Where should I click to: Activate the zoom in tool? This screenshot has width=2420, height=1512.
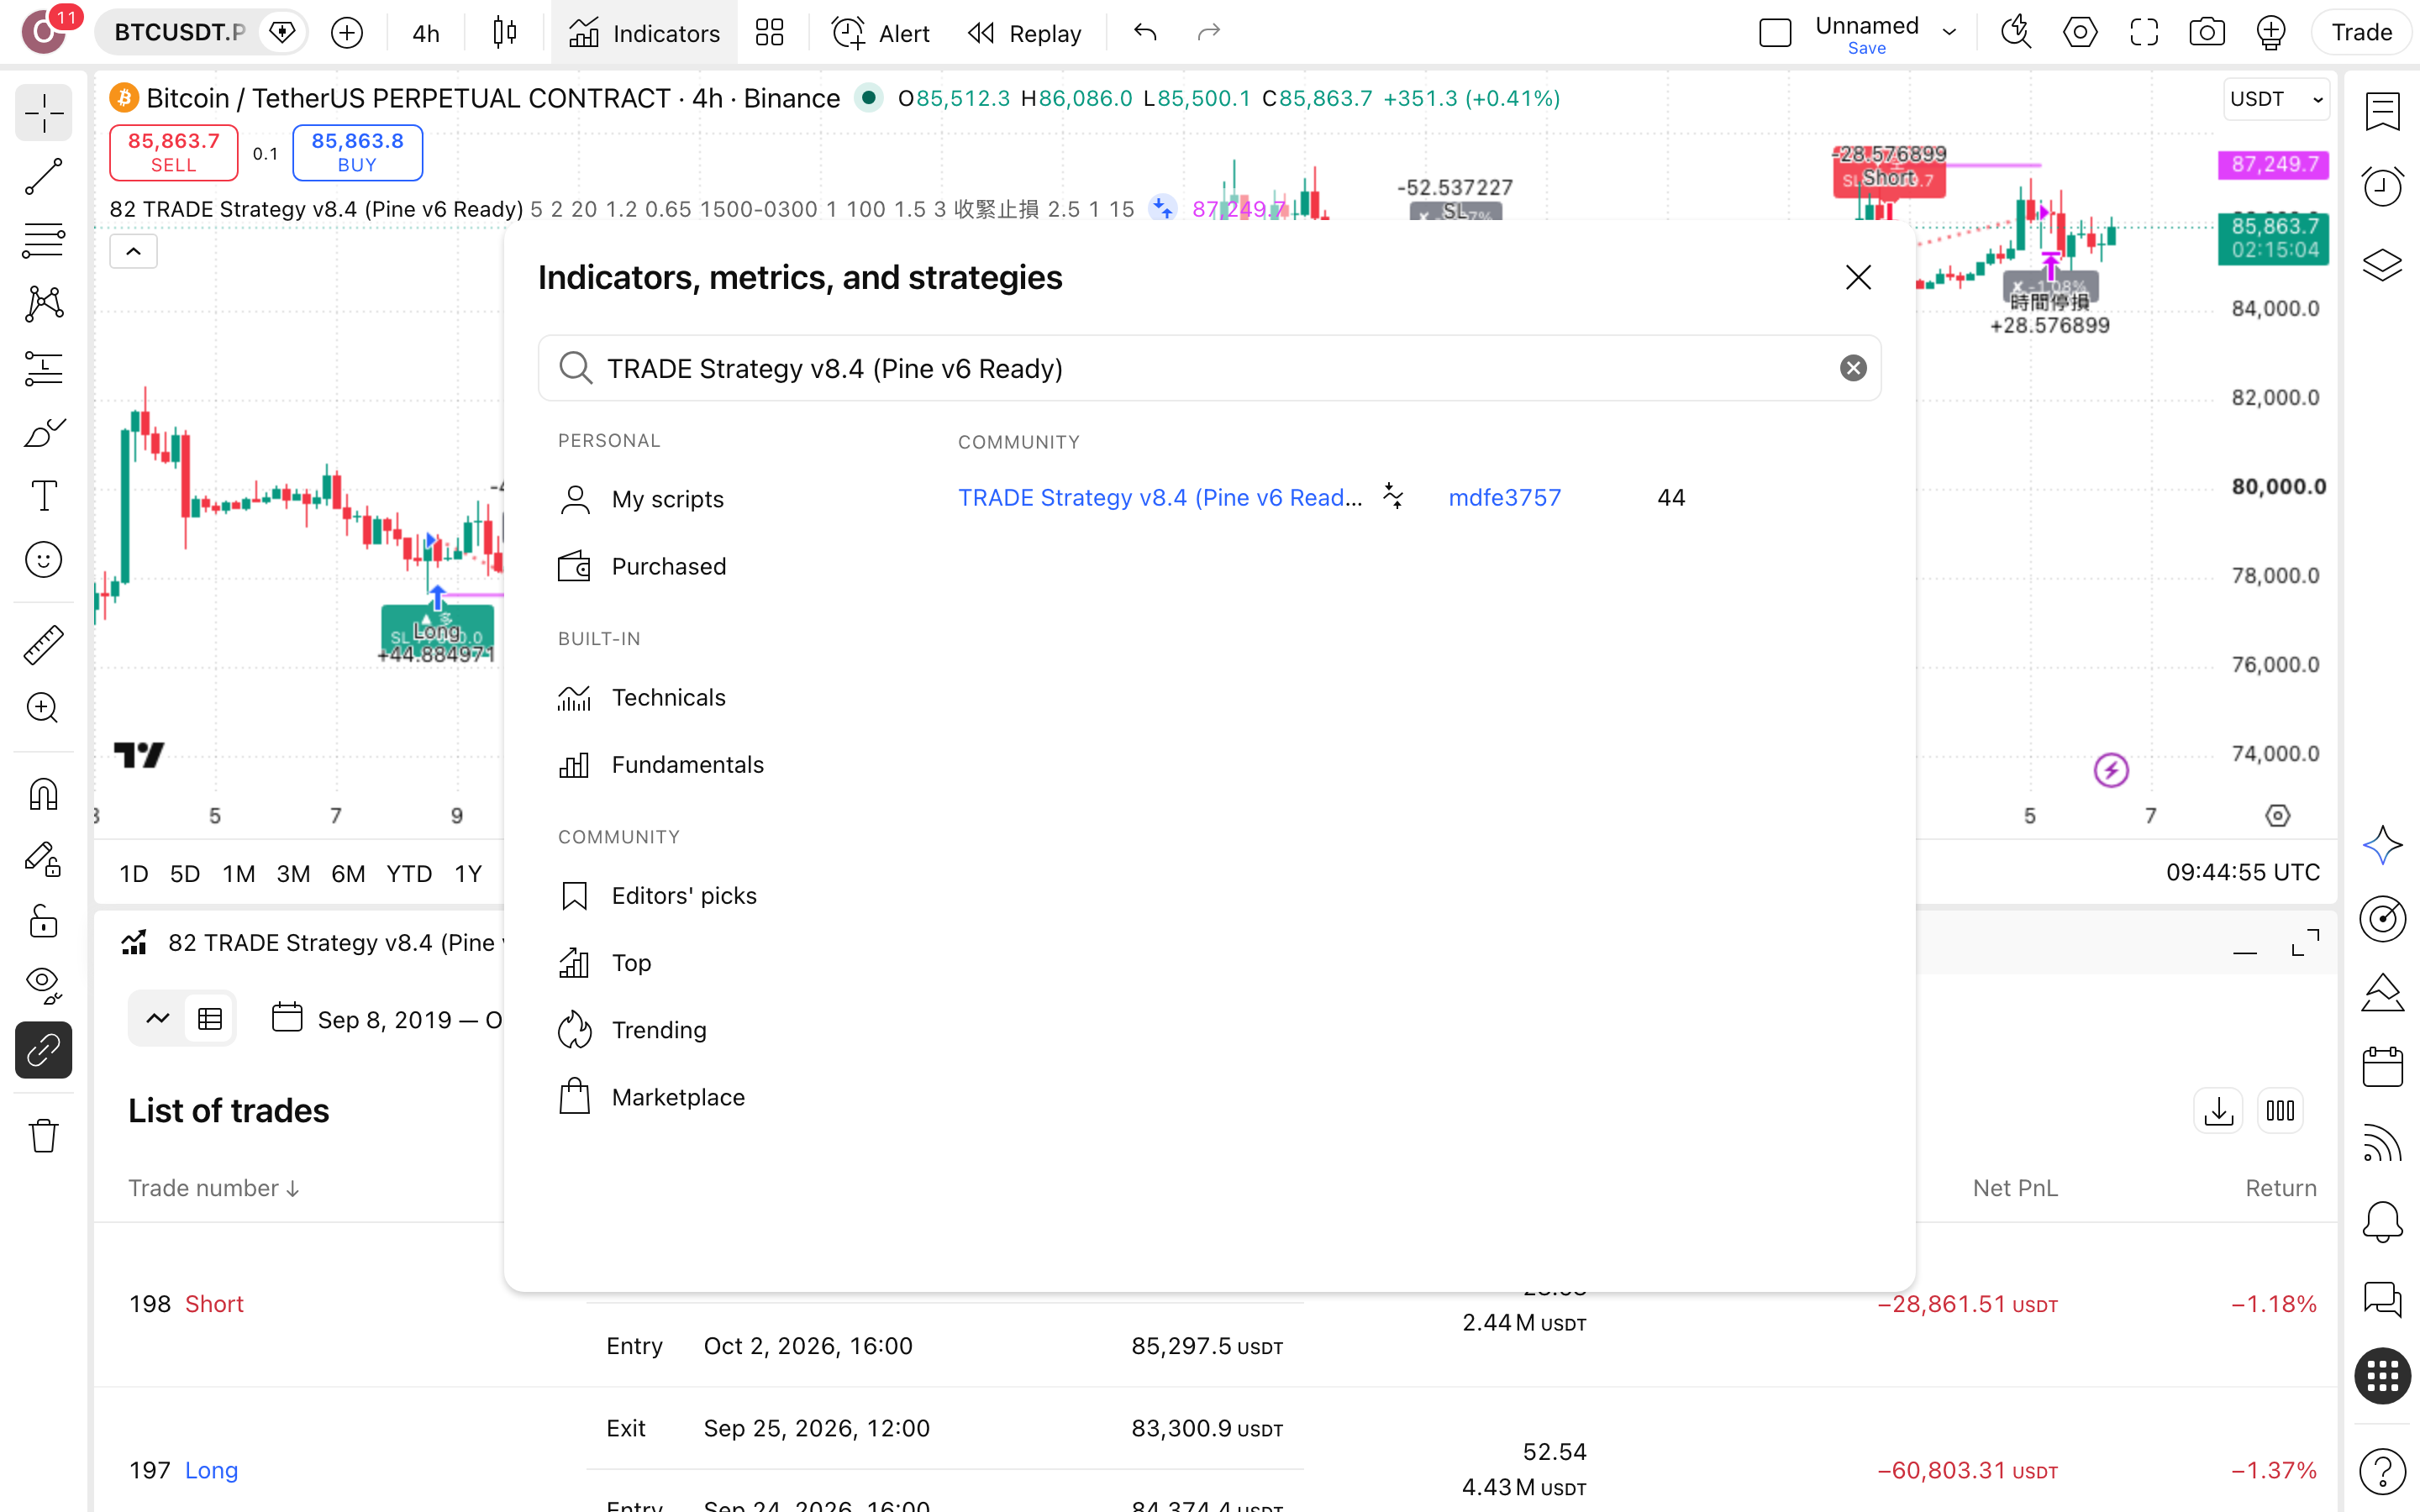pos(43,709)
